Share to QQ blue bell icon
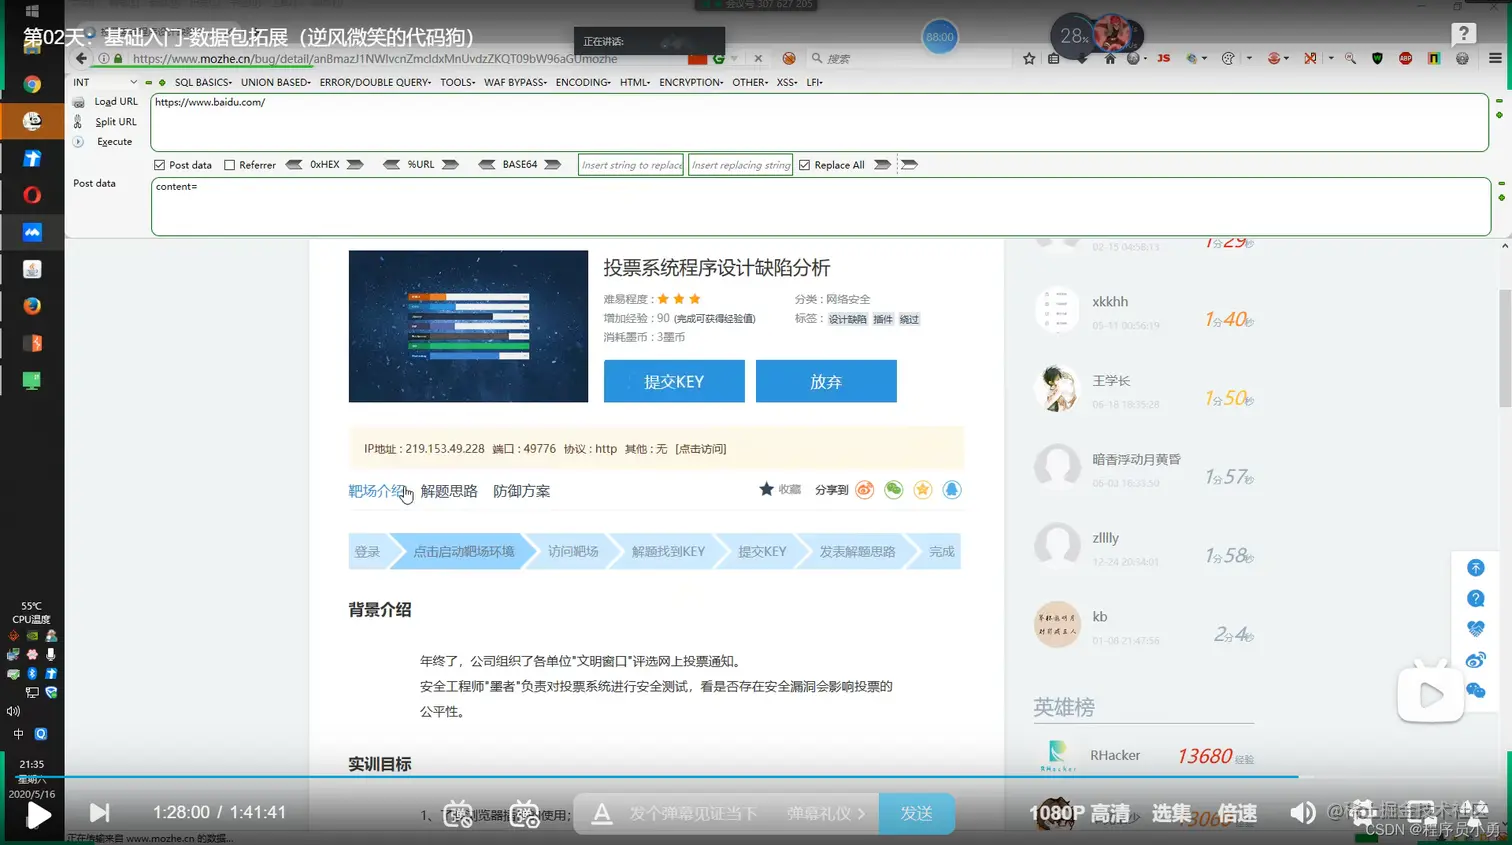1512x845 pixels. [952, 490]
